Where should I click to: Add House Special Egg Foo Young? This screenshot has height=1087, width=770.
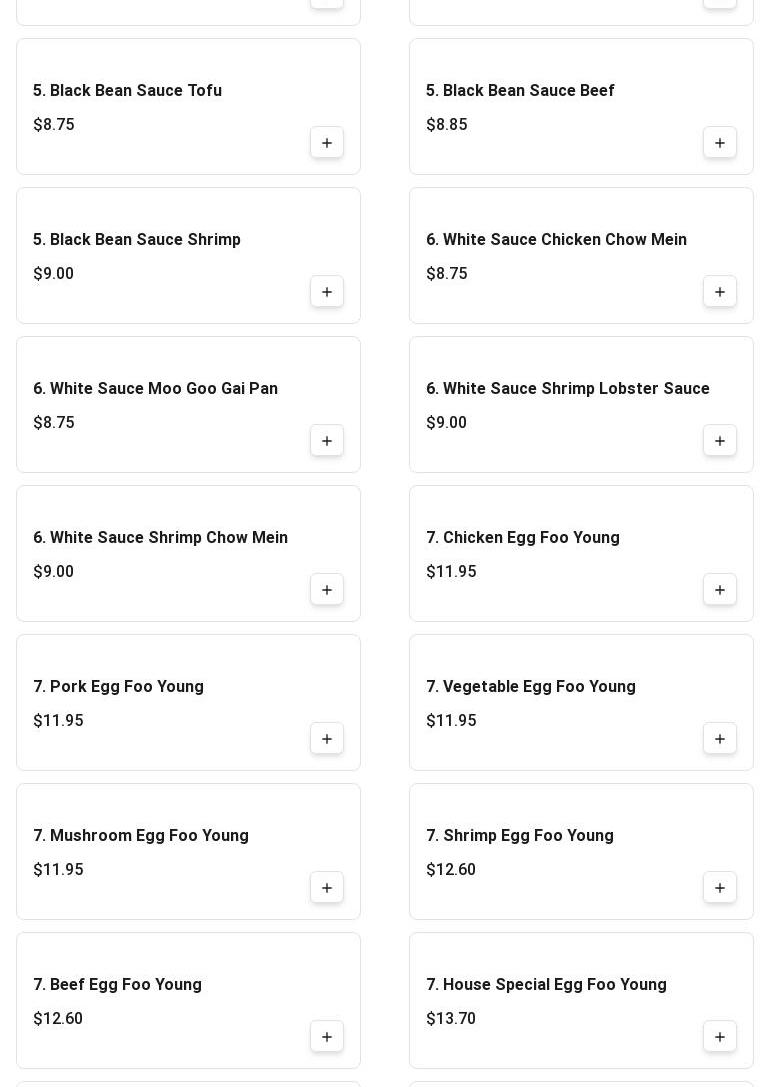(x=719, y=1037)
